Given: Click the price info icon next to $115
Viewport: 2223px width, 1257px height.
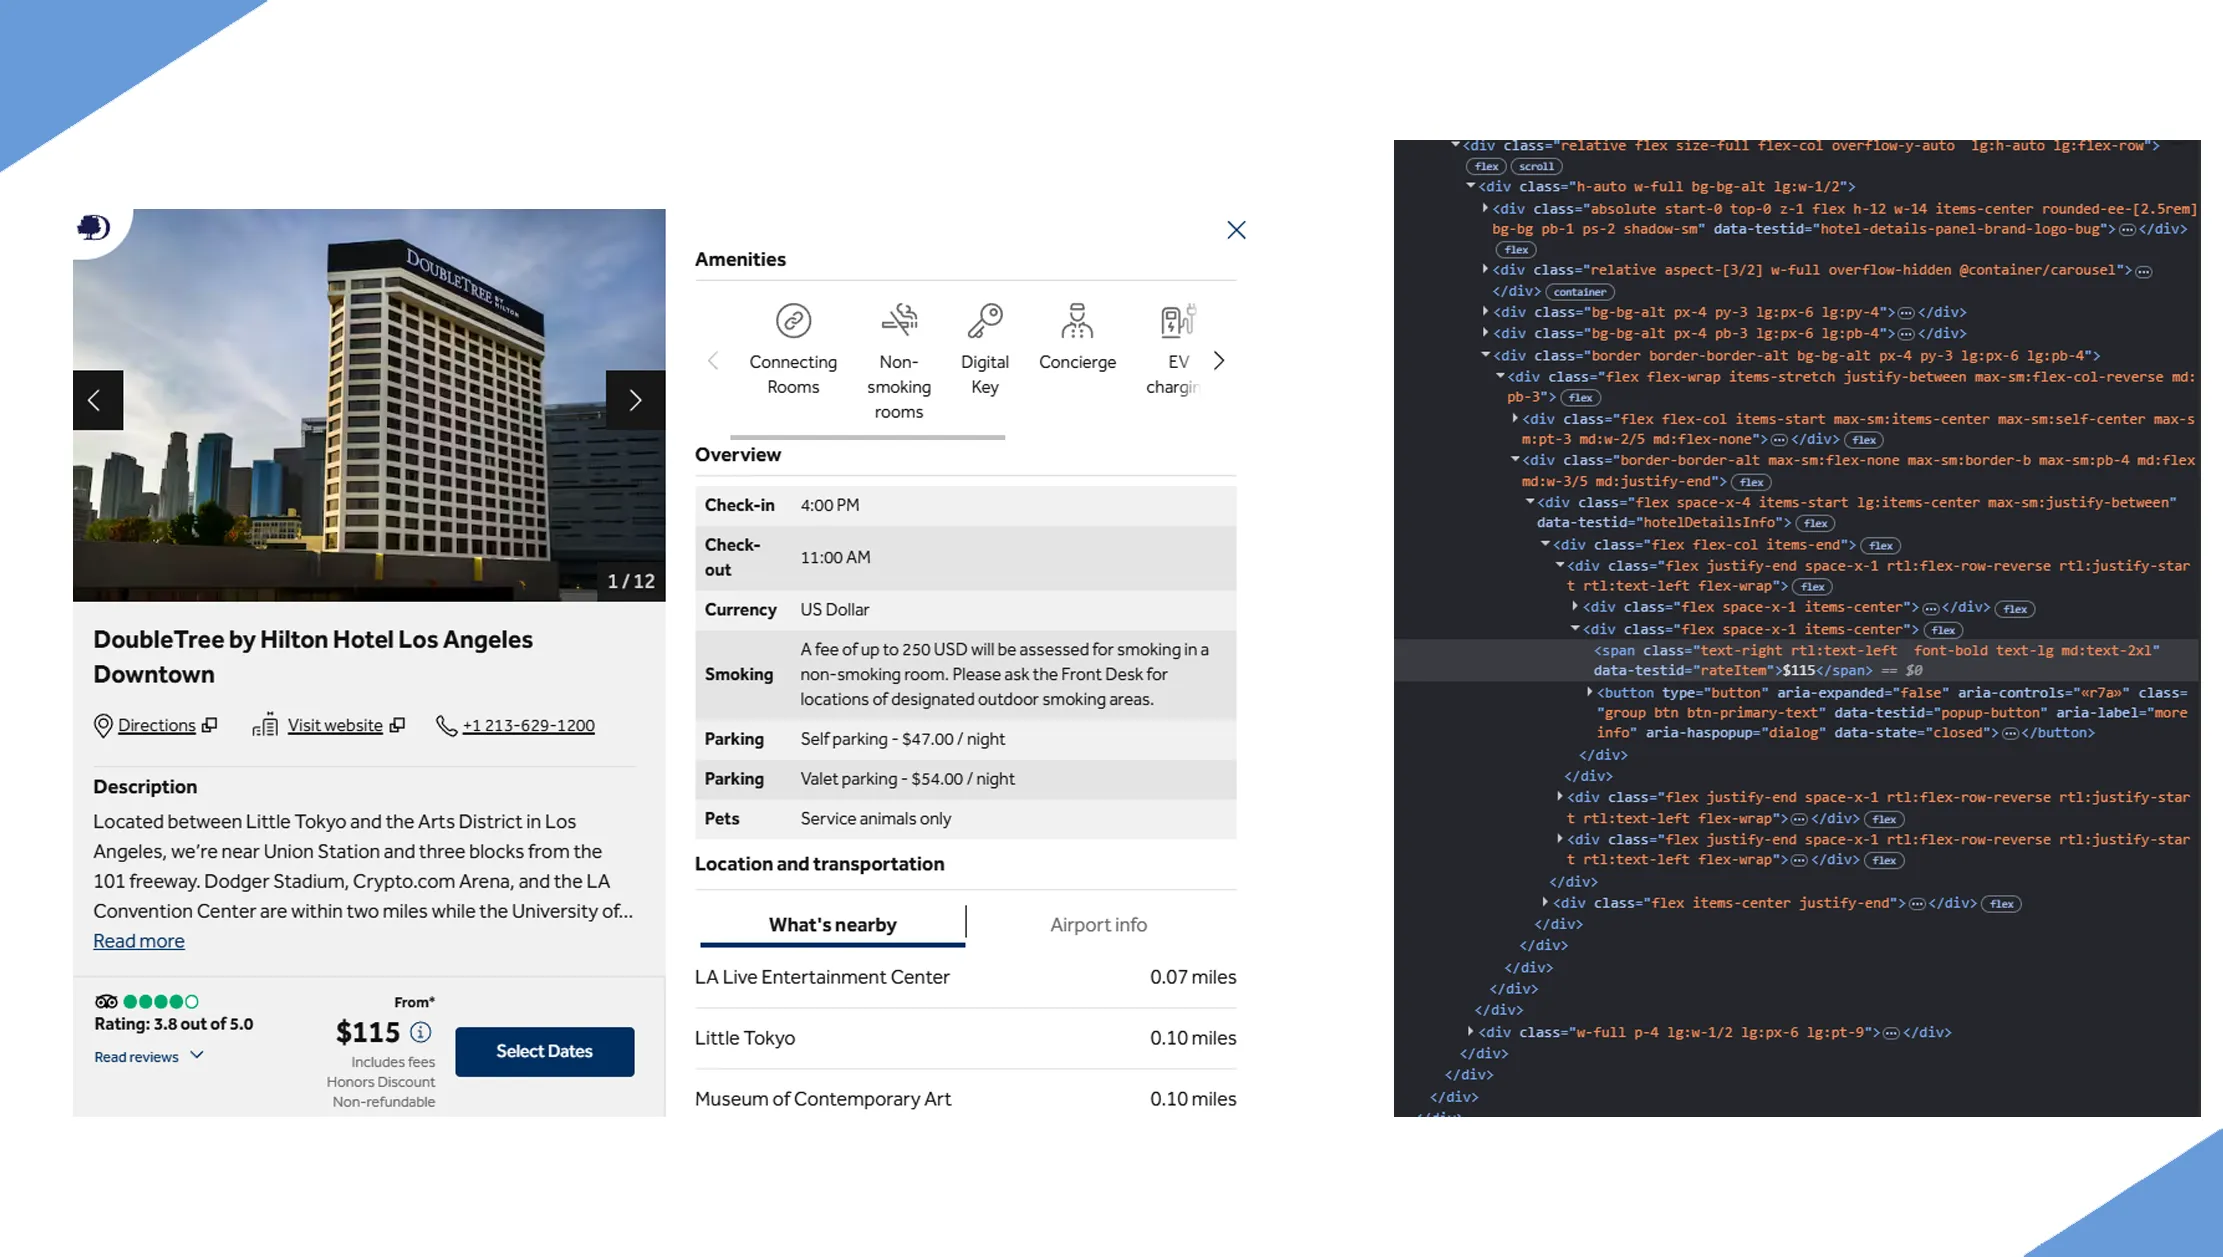Looking at the screenshot, I should 421,1032.
